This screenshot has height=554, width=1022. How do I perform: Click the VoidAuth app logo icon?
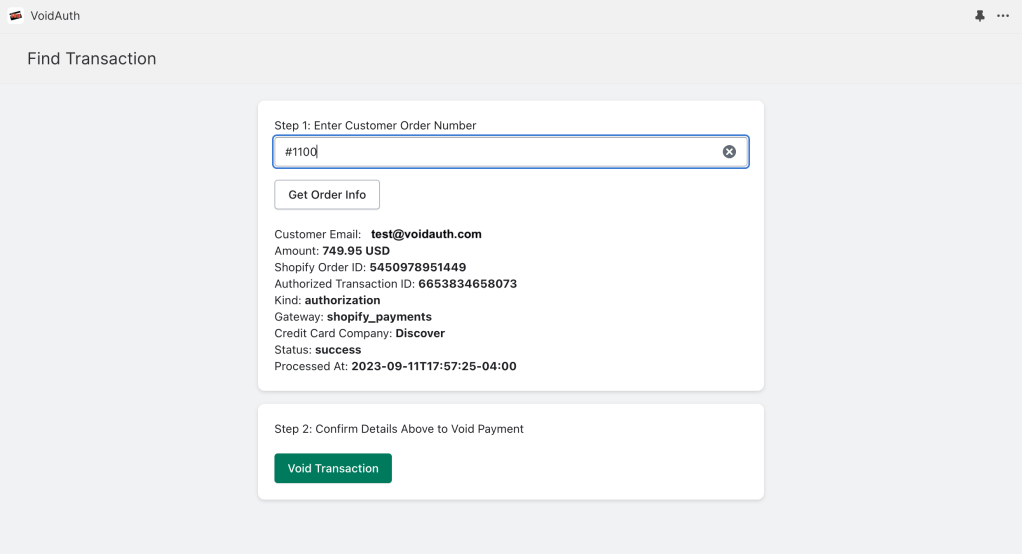pyautogui.click(x=16, y=16)
